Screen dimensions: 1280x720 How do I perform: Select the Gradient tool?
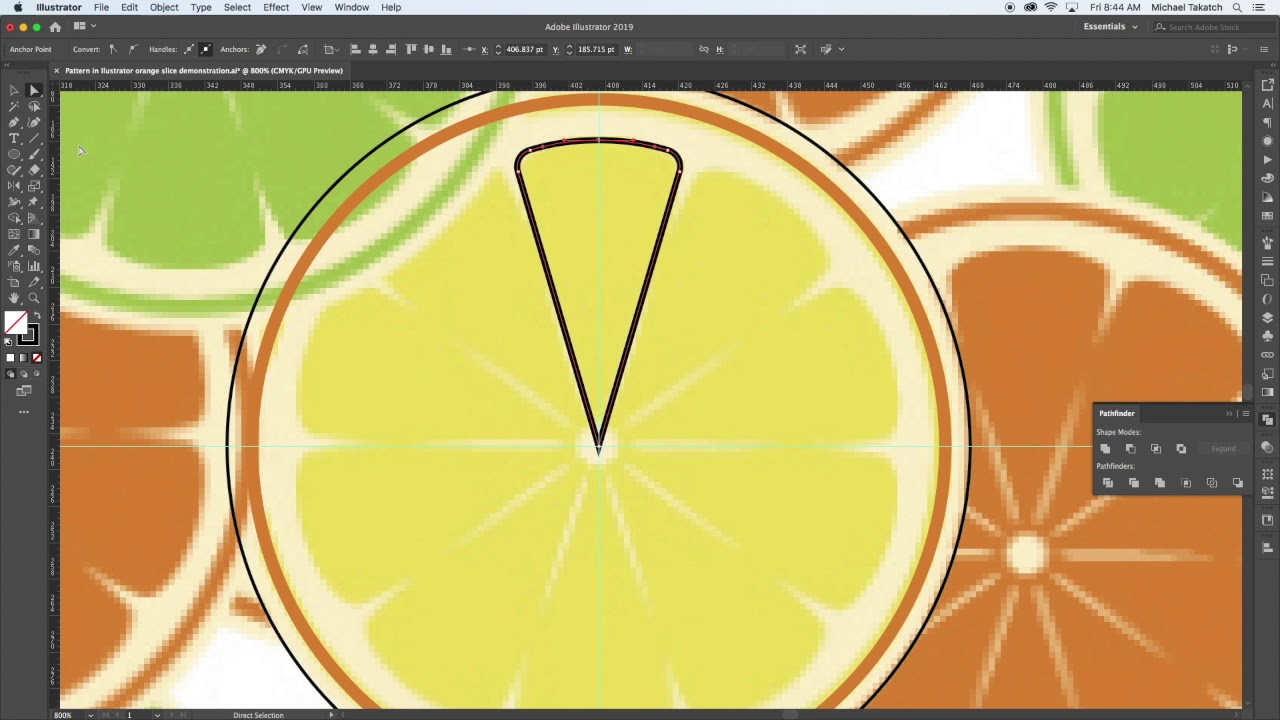[34, 234]
